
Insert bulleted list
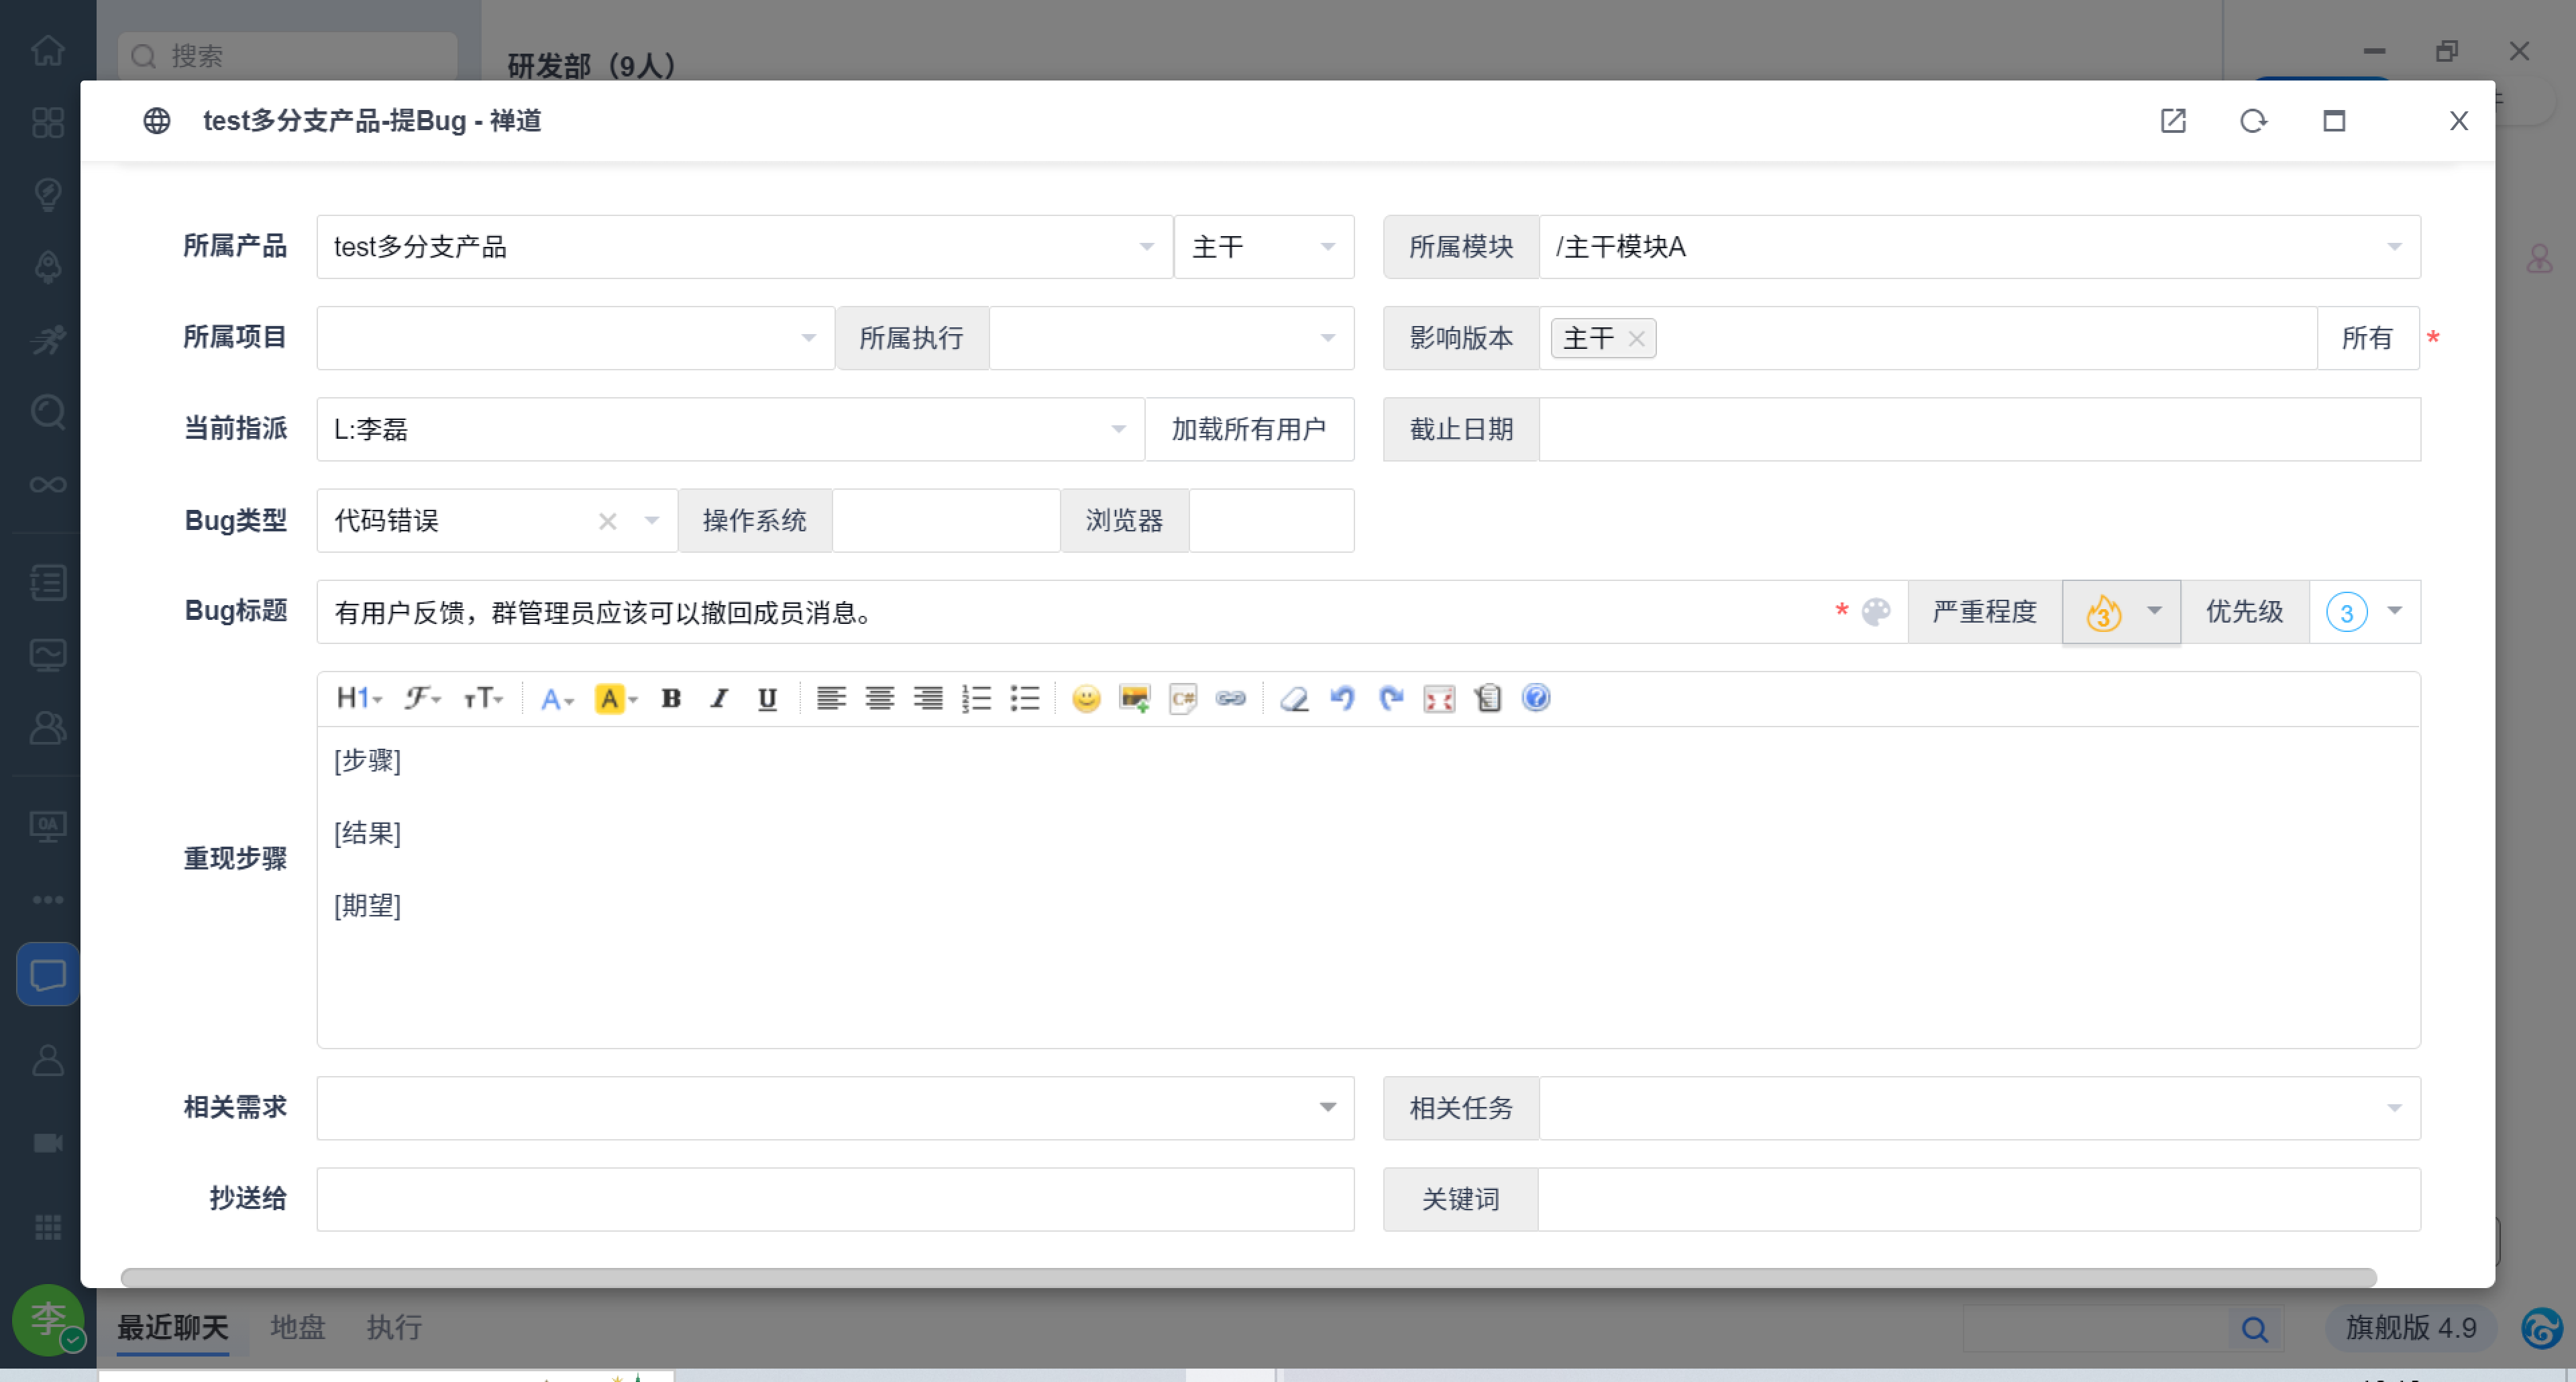(1025, 698)
